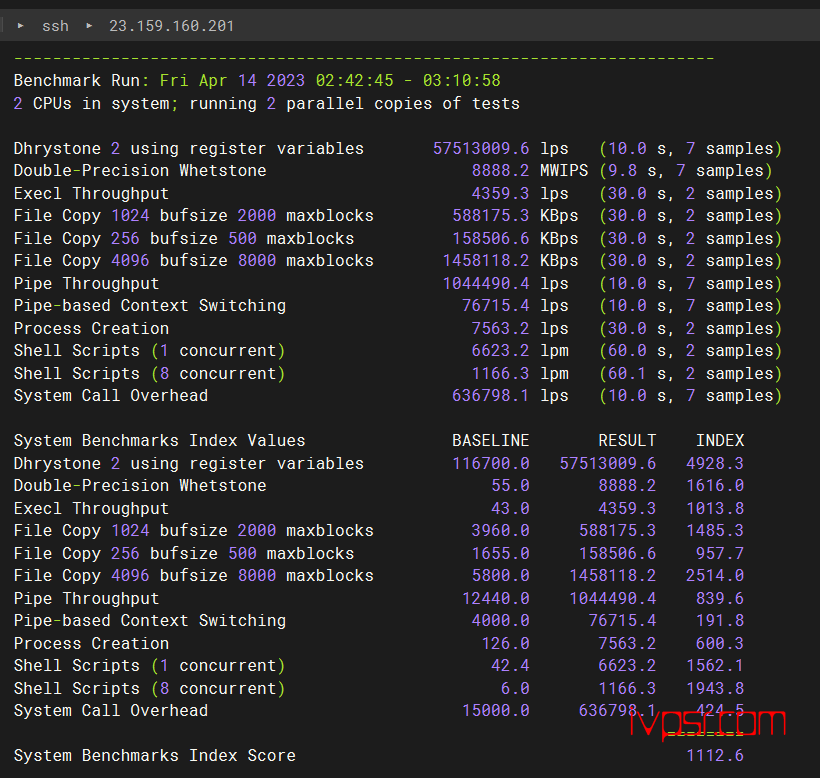Click the System Call baseline 15000.0
Screen dimensions: 820x778
(x=496, y=710)
